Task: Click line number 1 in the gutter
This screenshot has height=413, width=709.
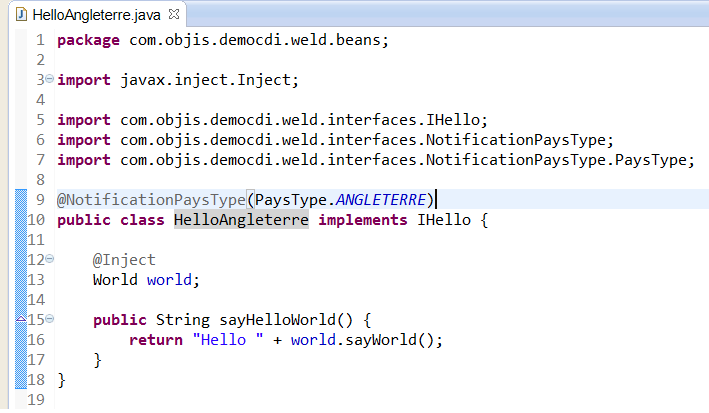Action: (x=40, y=40)
